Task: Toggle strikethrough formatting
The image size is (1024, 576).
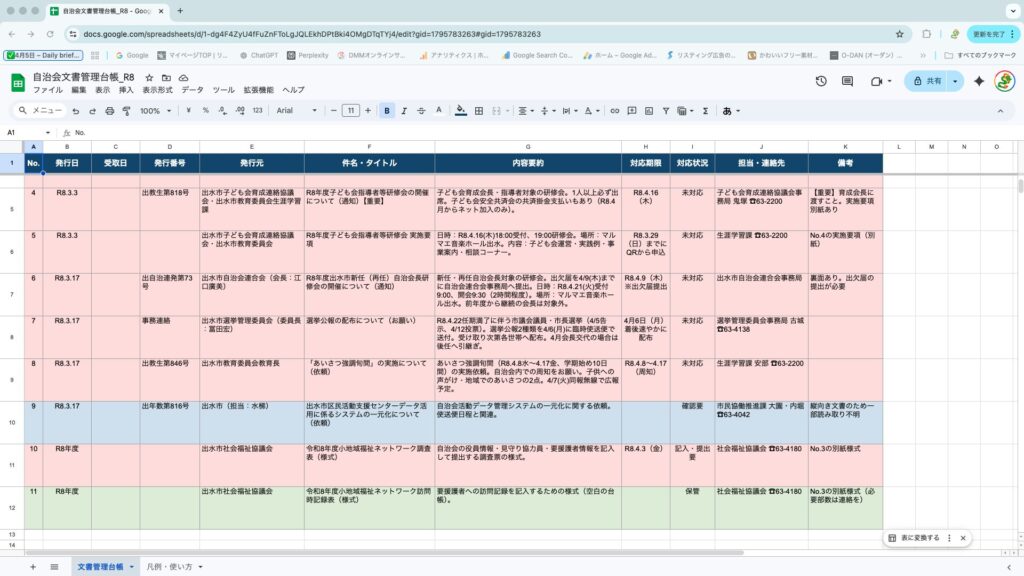Action: point(423,111)
